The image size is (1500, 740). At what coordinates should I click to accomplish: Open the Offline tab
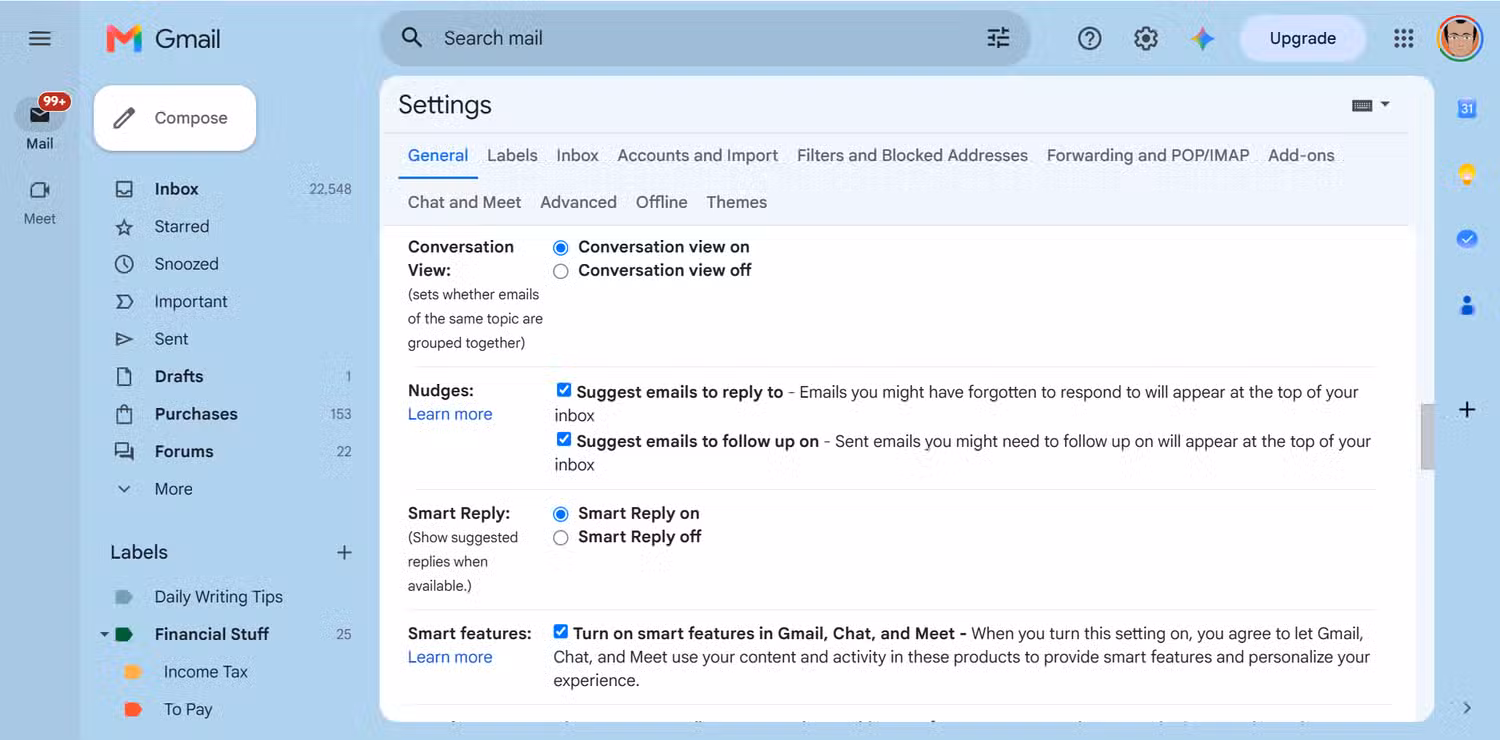[x=661, y=202]
